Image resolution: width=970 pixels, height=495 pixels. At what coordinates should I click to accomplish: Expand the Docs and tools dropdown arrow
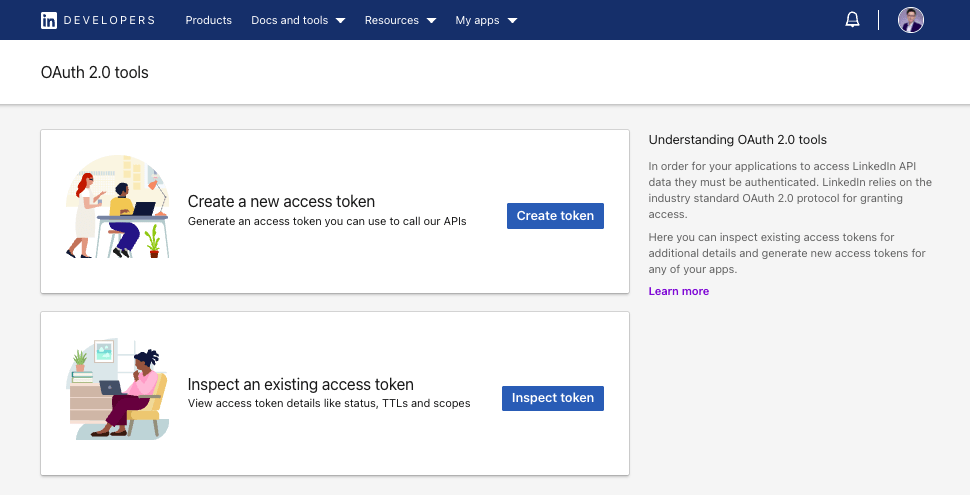click(340, 20)
